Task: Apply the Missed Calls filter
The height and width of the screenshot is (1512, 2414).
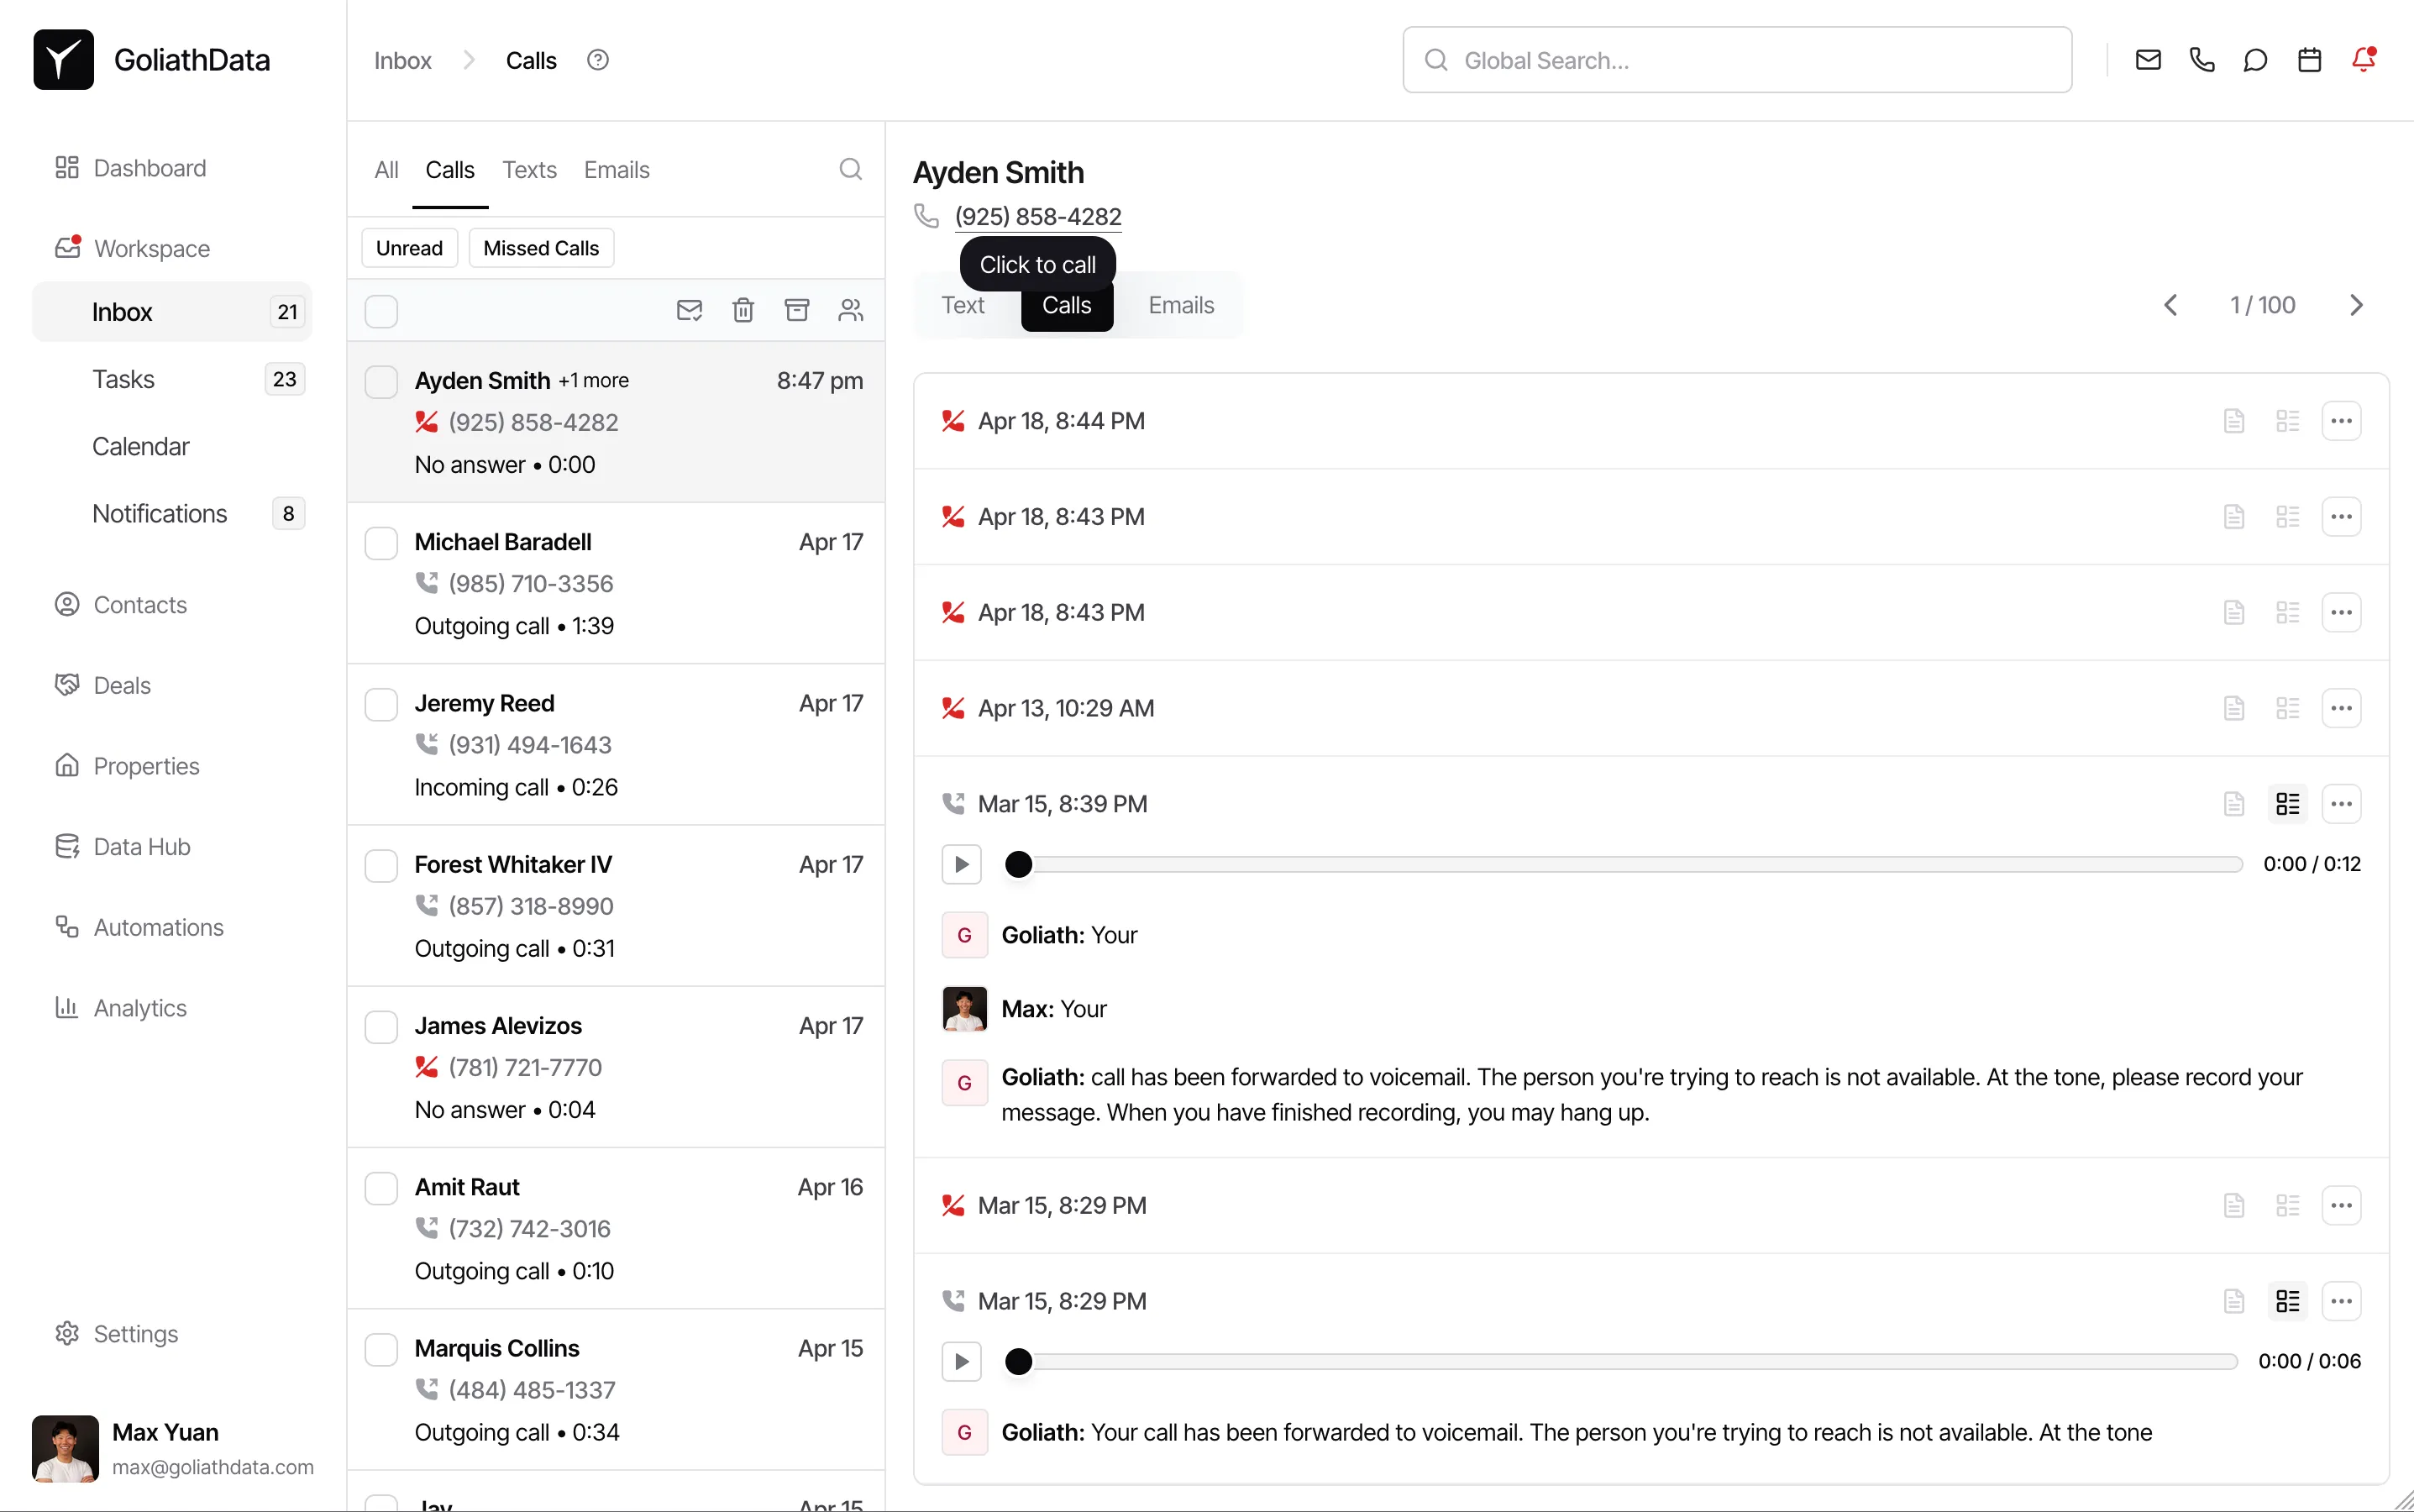Action: pyautogui.click(x=541, y=247)
